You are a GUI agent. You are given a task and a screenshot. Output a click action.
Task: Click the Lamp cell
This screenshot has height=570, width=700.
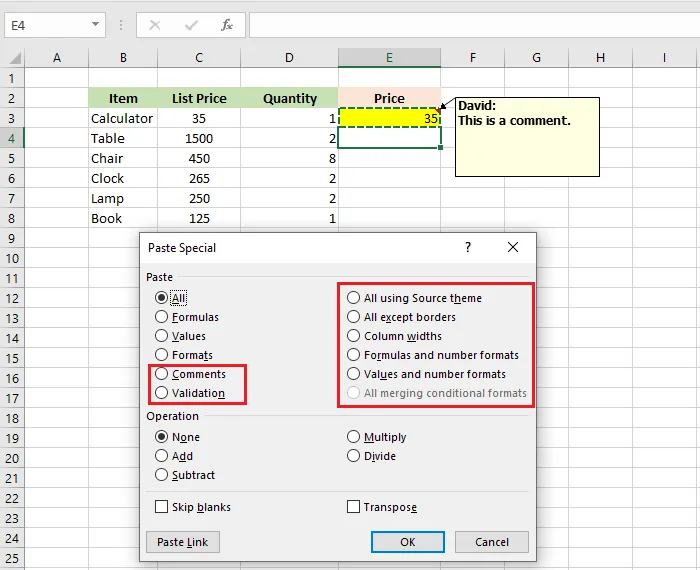coord(123,198)
